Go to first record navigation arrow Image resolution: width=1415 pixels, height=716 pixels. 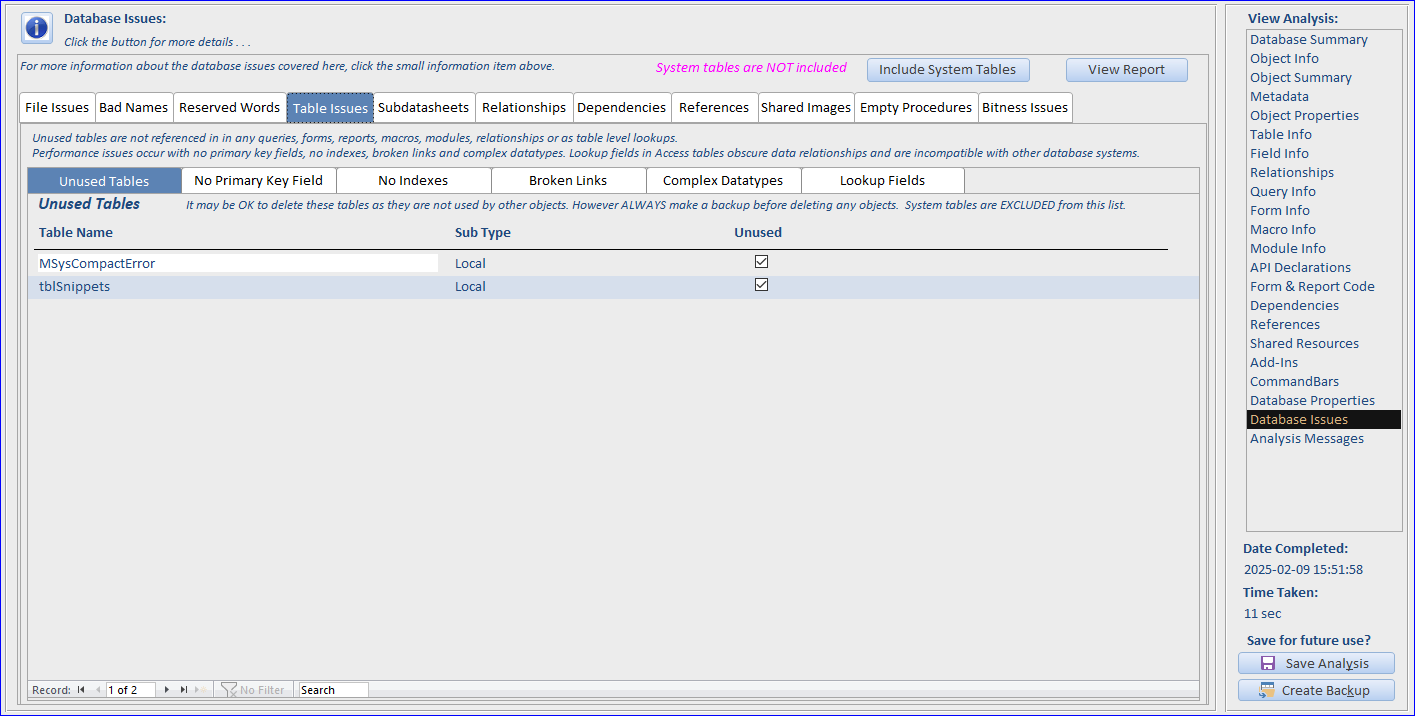click(81, 690)
